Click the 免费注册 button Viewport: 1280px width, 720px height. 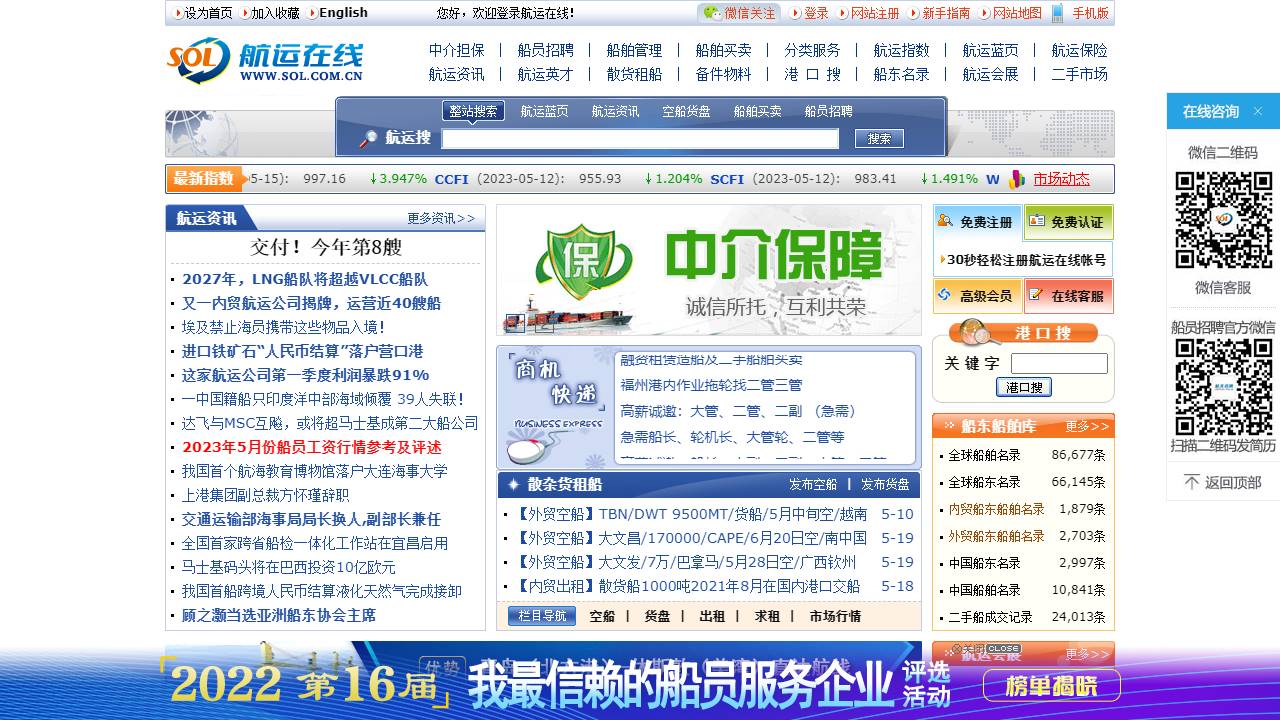[x=977, y=222]
